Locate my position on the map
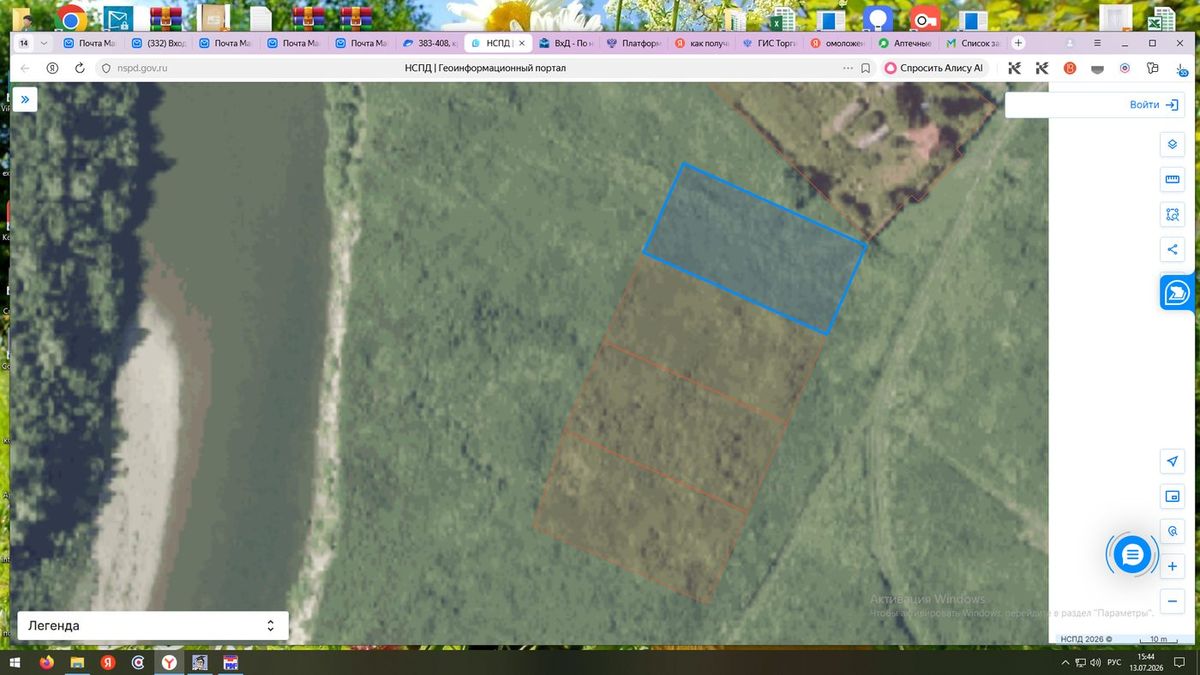Image resolution: width=1200 pixels, height=675 pixels. coord(1172,461)
